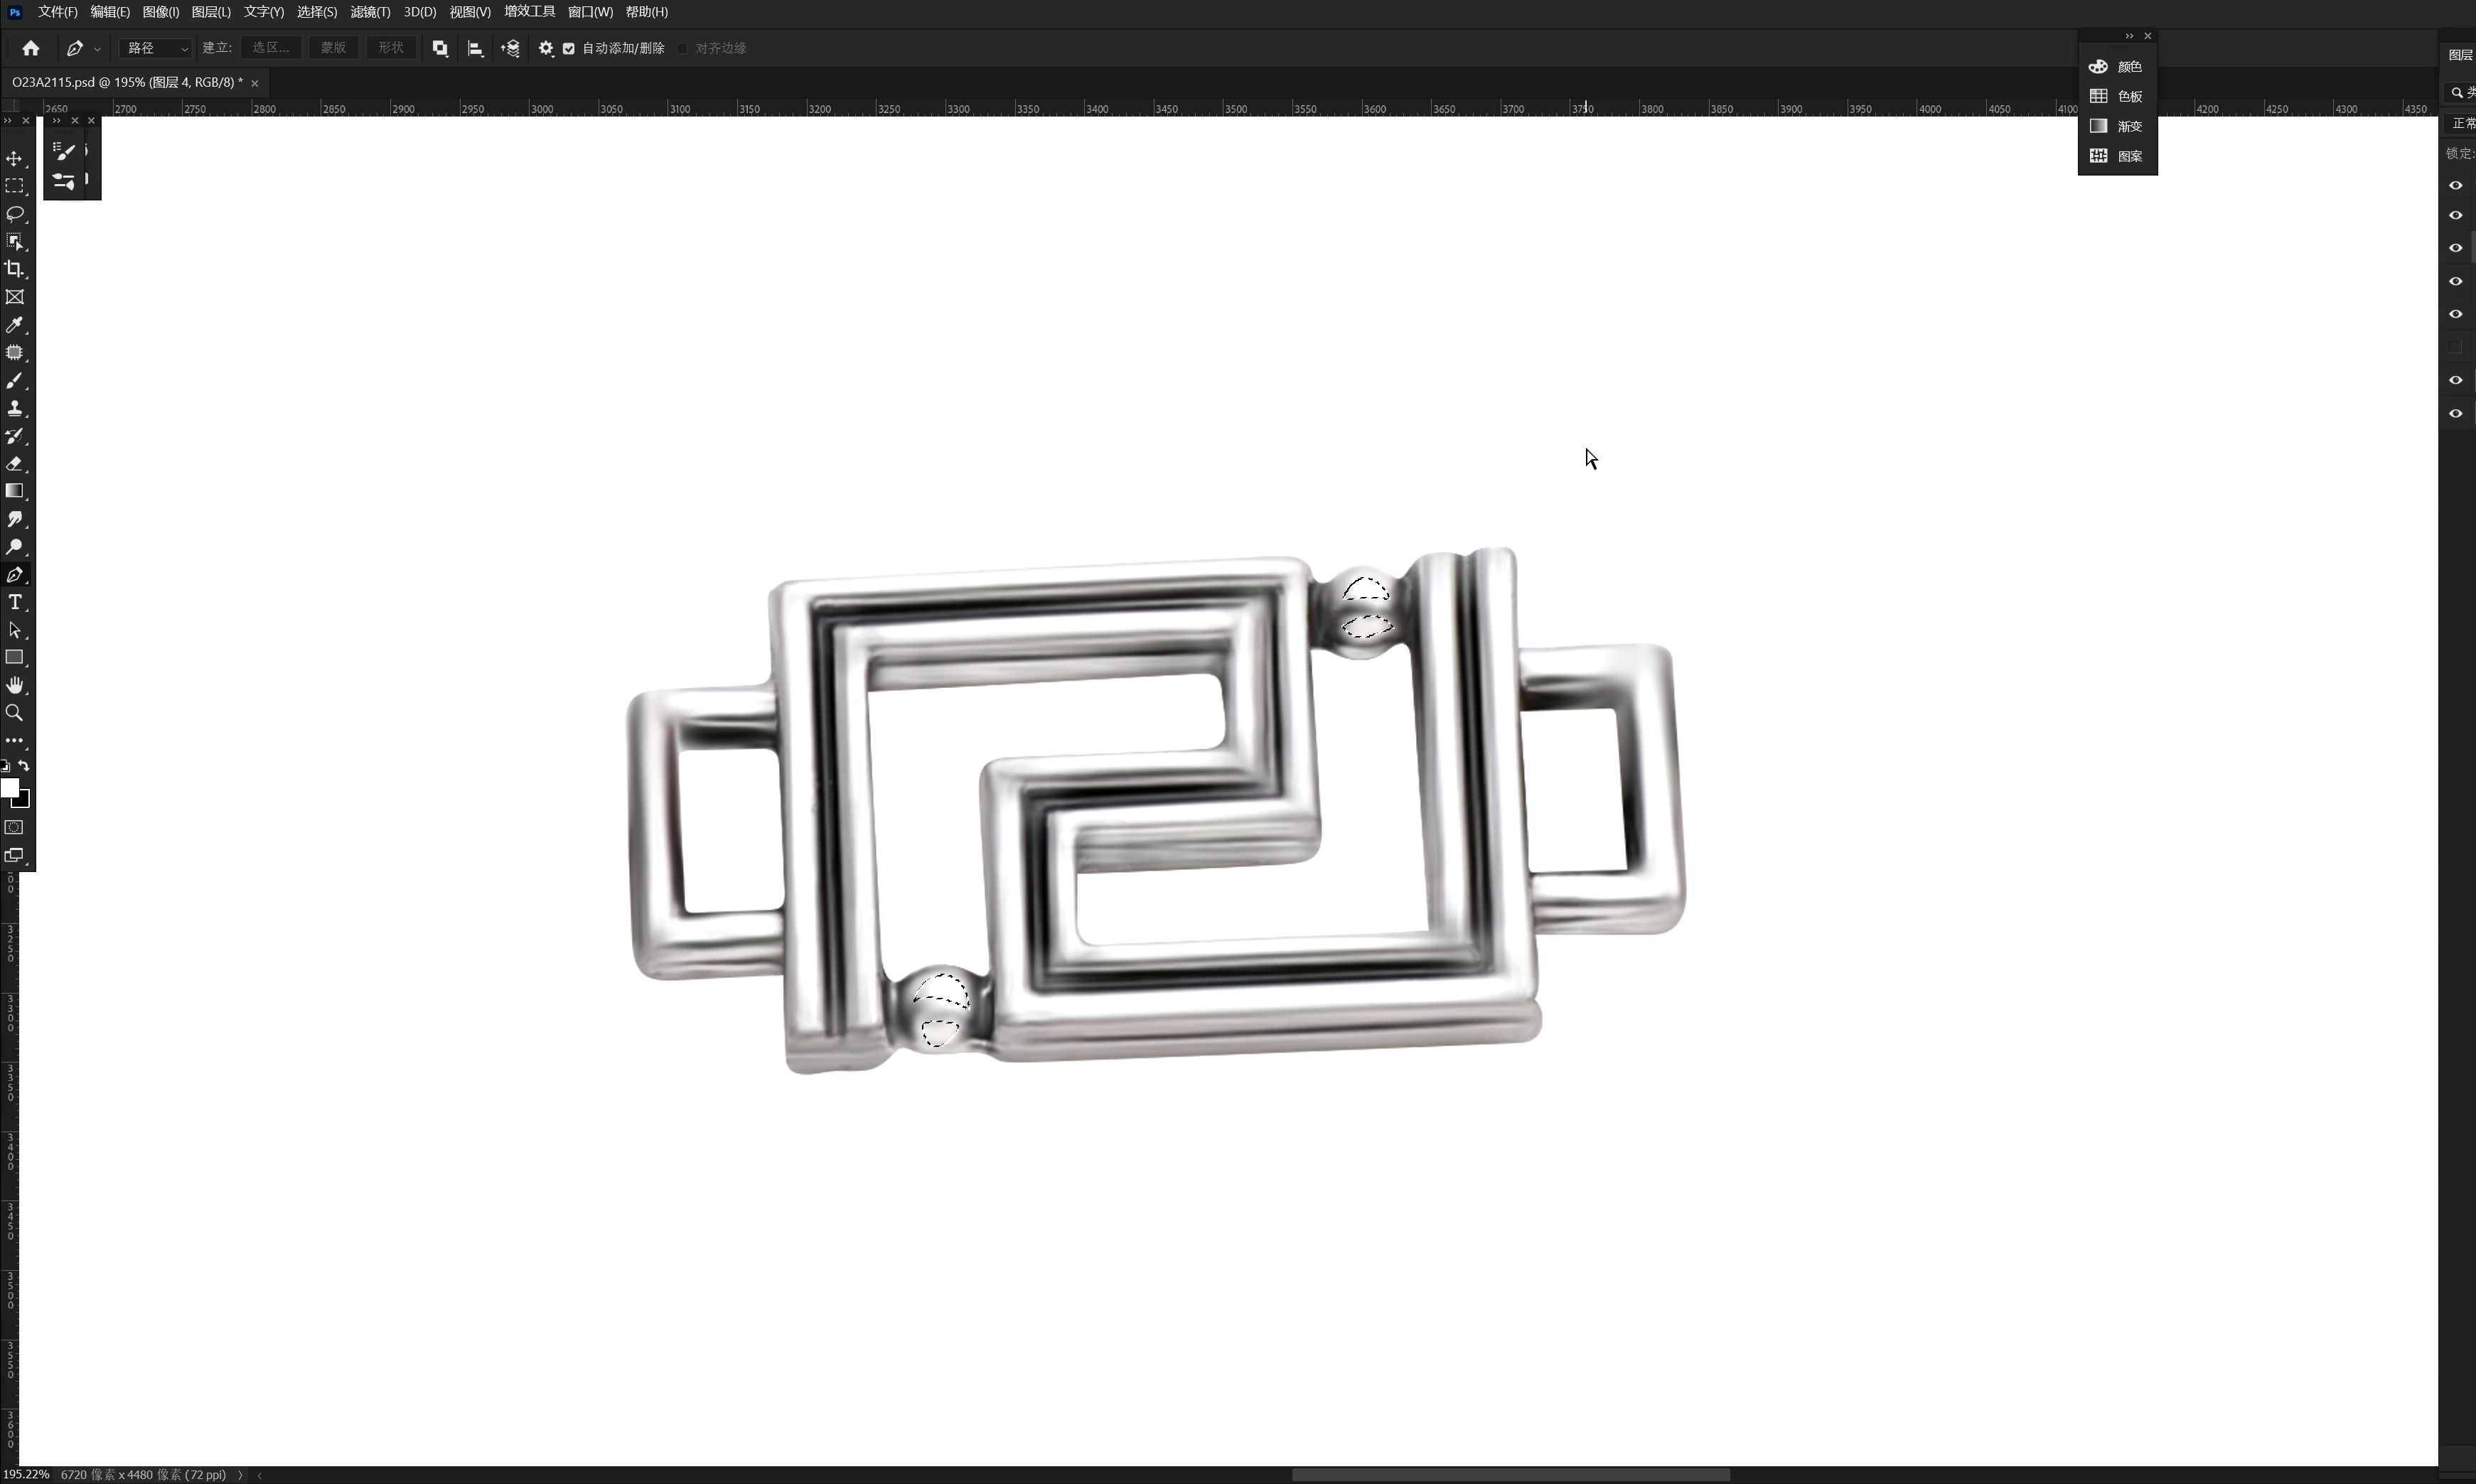Screen dimensions: 2476x1484
Task: Select the Crop tool
Action: click(14, 269)
